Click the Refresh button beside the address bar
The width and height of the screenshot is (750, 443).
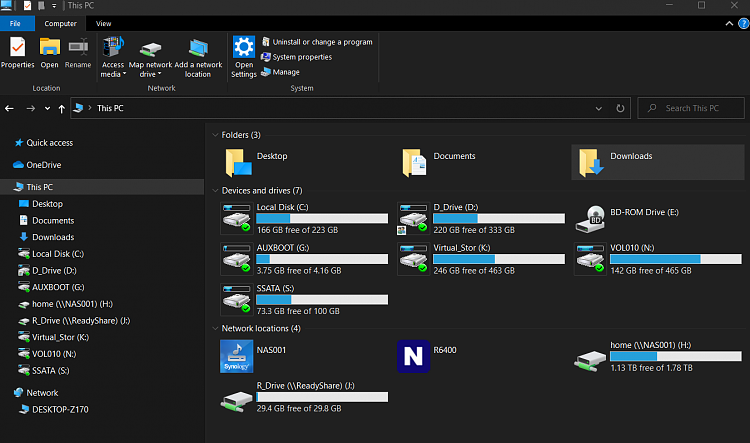coord(621,108)
